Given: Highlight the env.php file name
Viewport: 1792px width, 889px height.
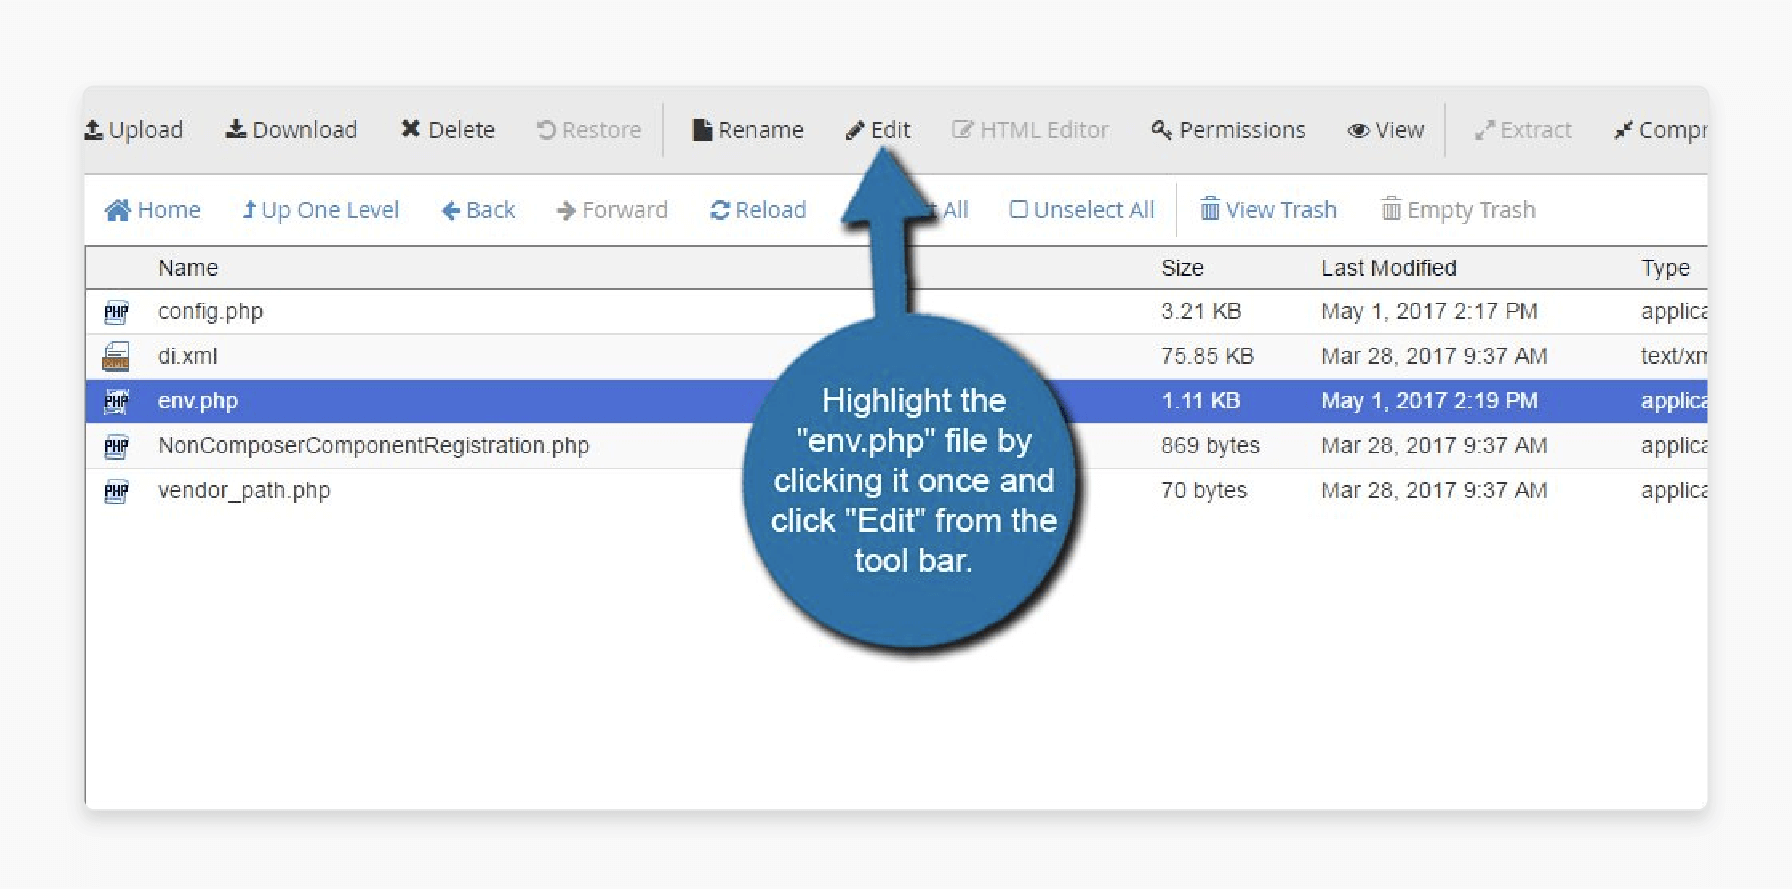Looking at the screenshot, I should 198,401.
